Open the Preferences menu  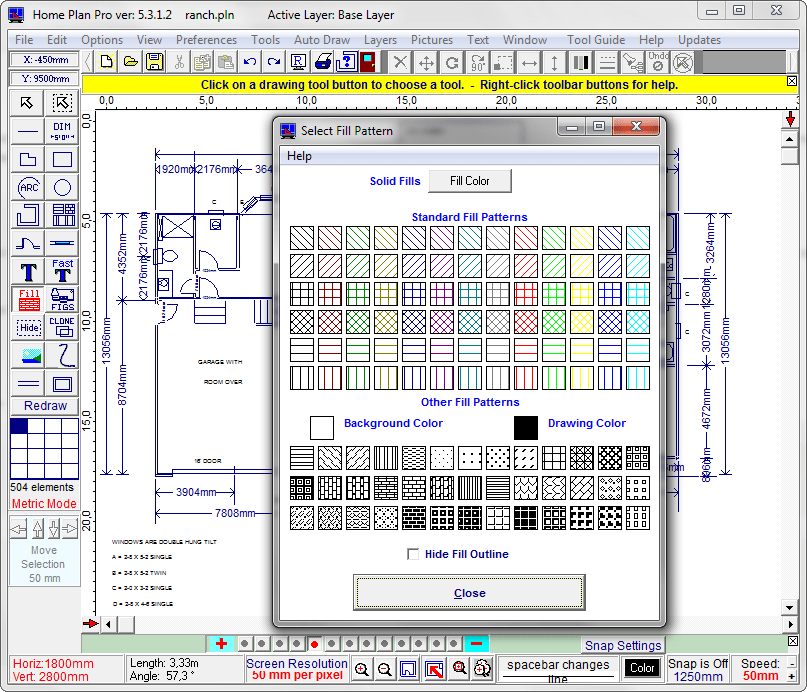206,40
